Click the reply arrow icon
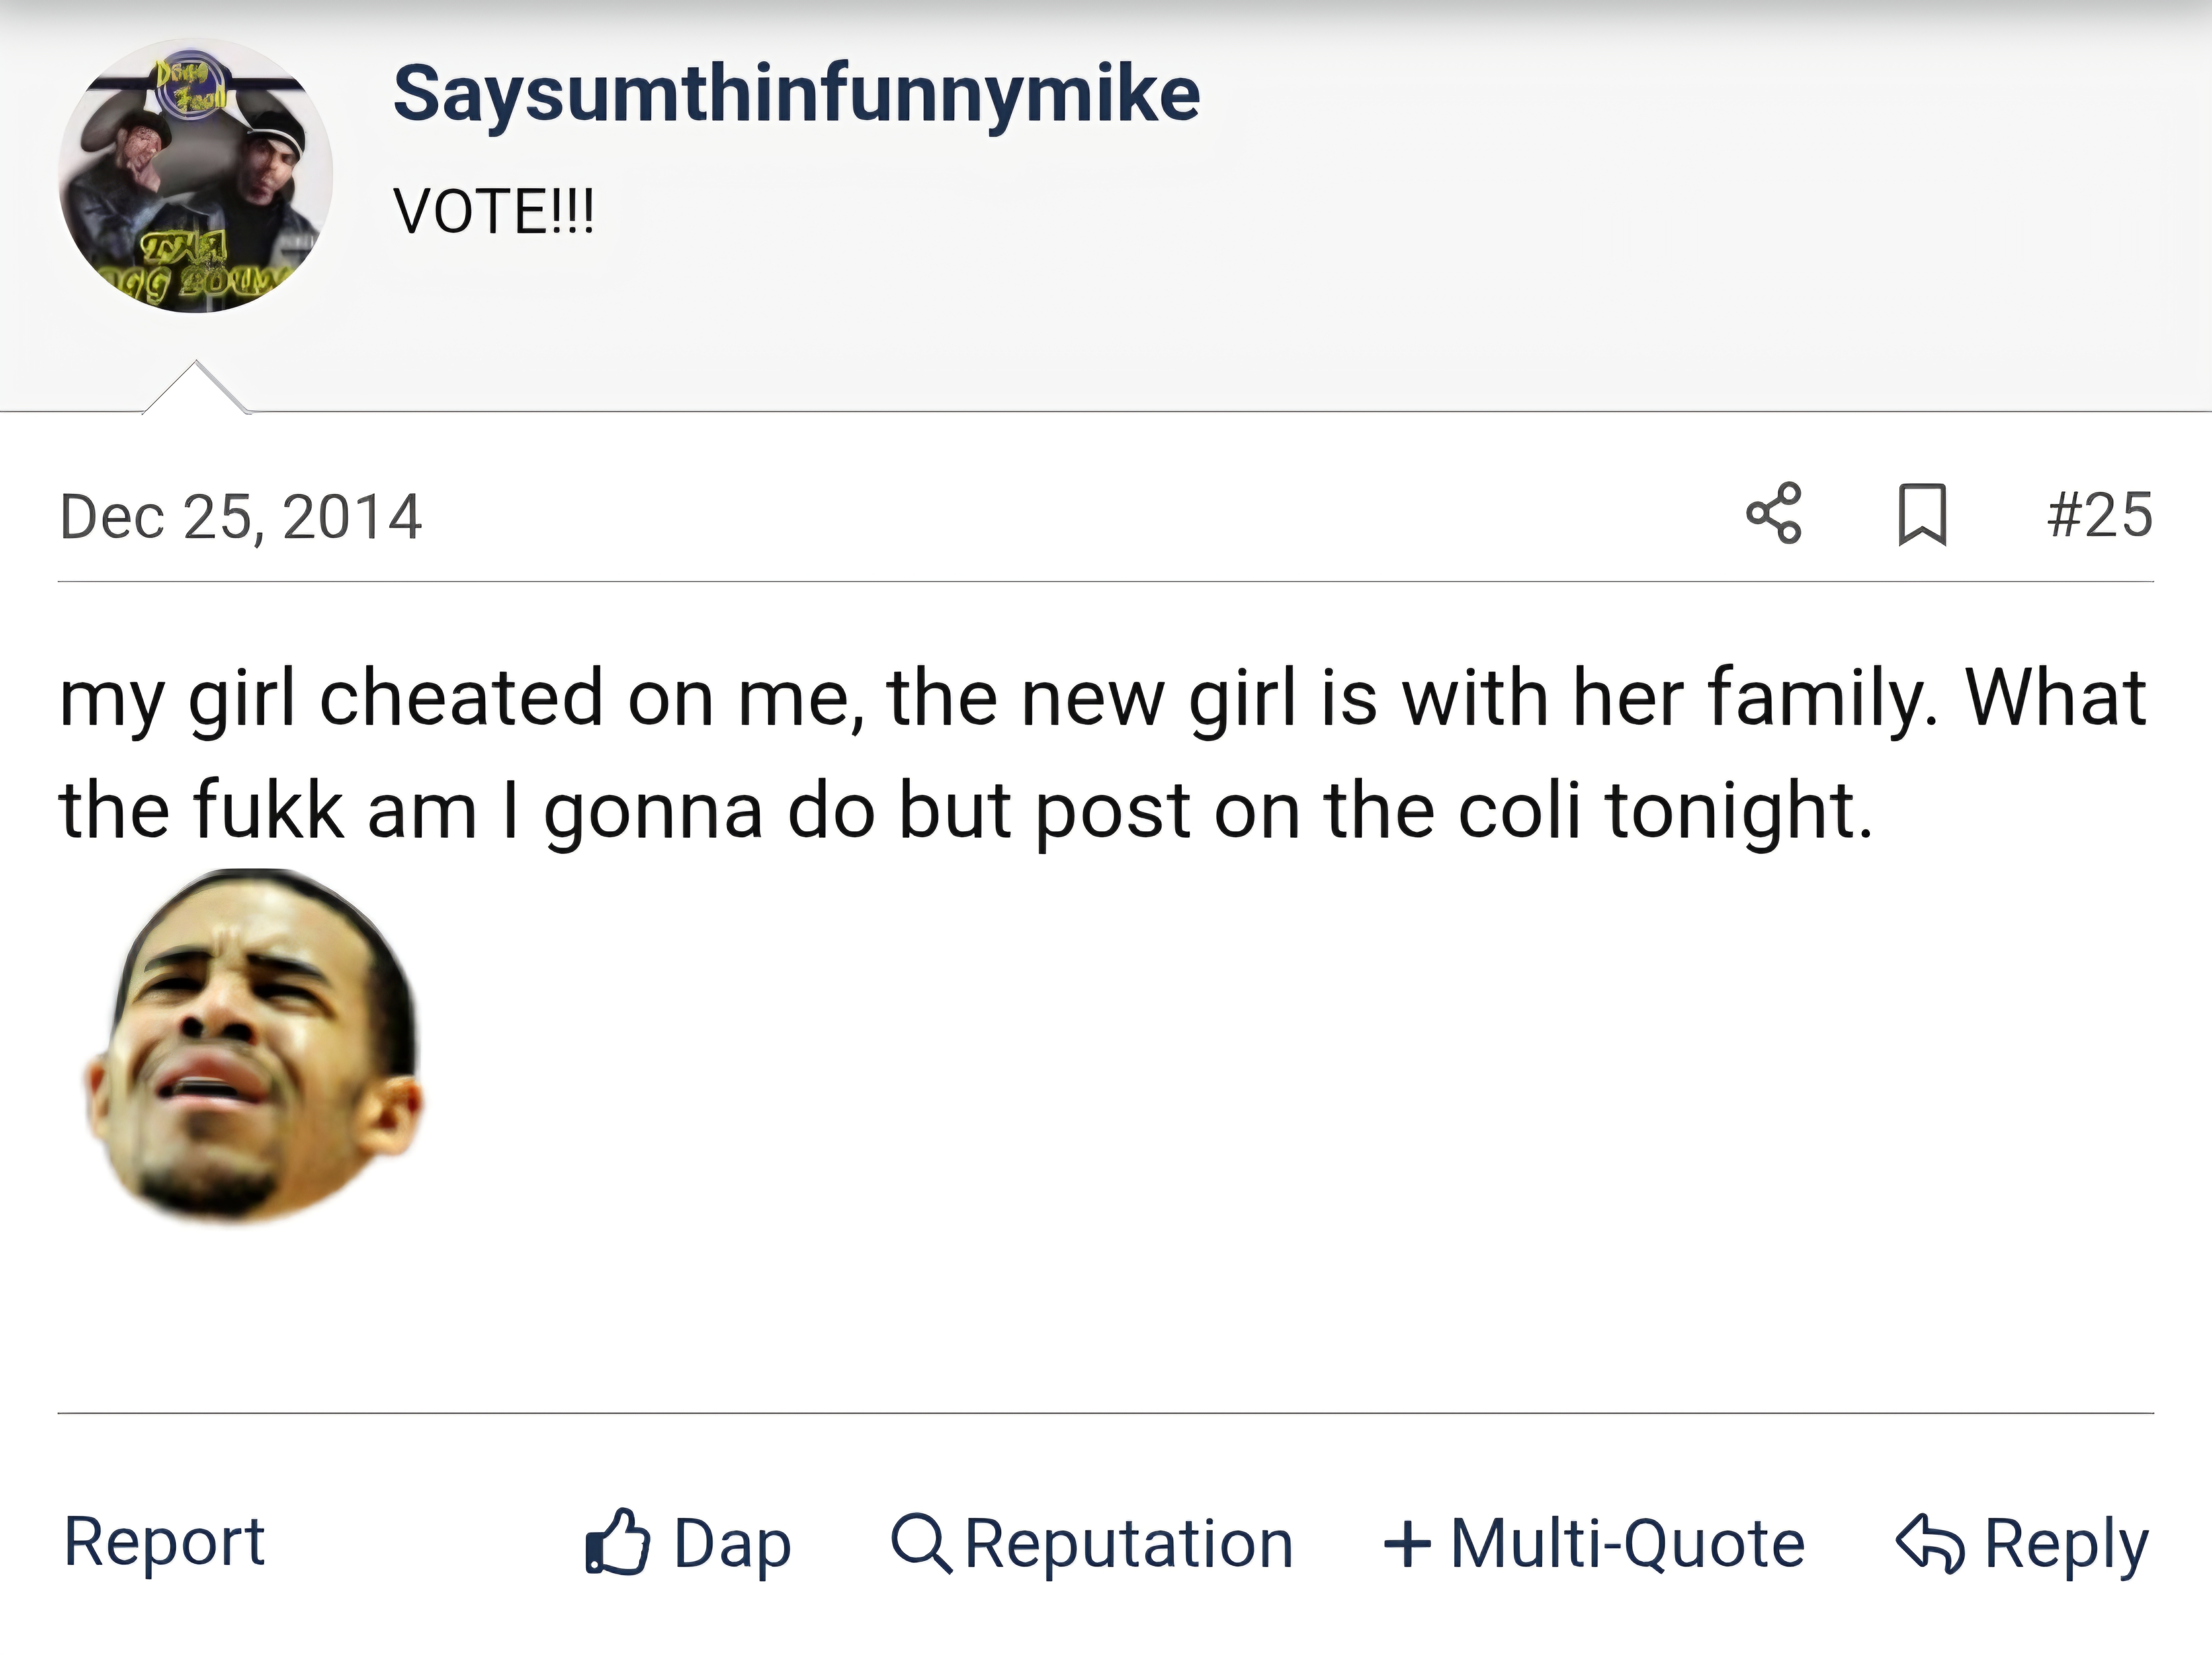2212x1655 pixels. [1930, 1543]
